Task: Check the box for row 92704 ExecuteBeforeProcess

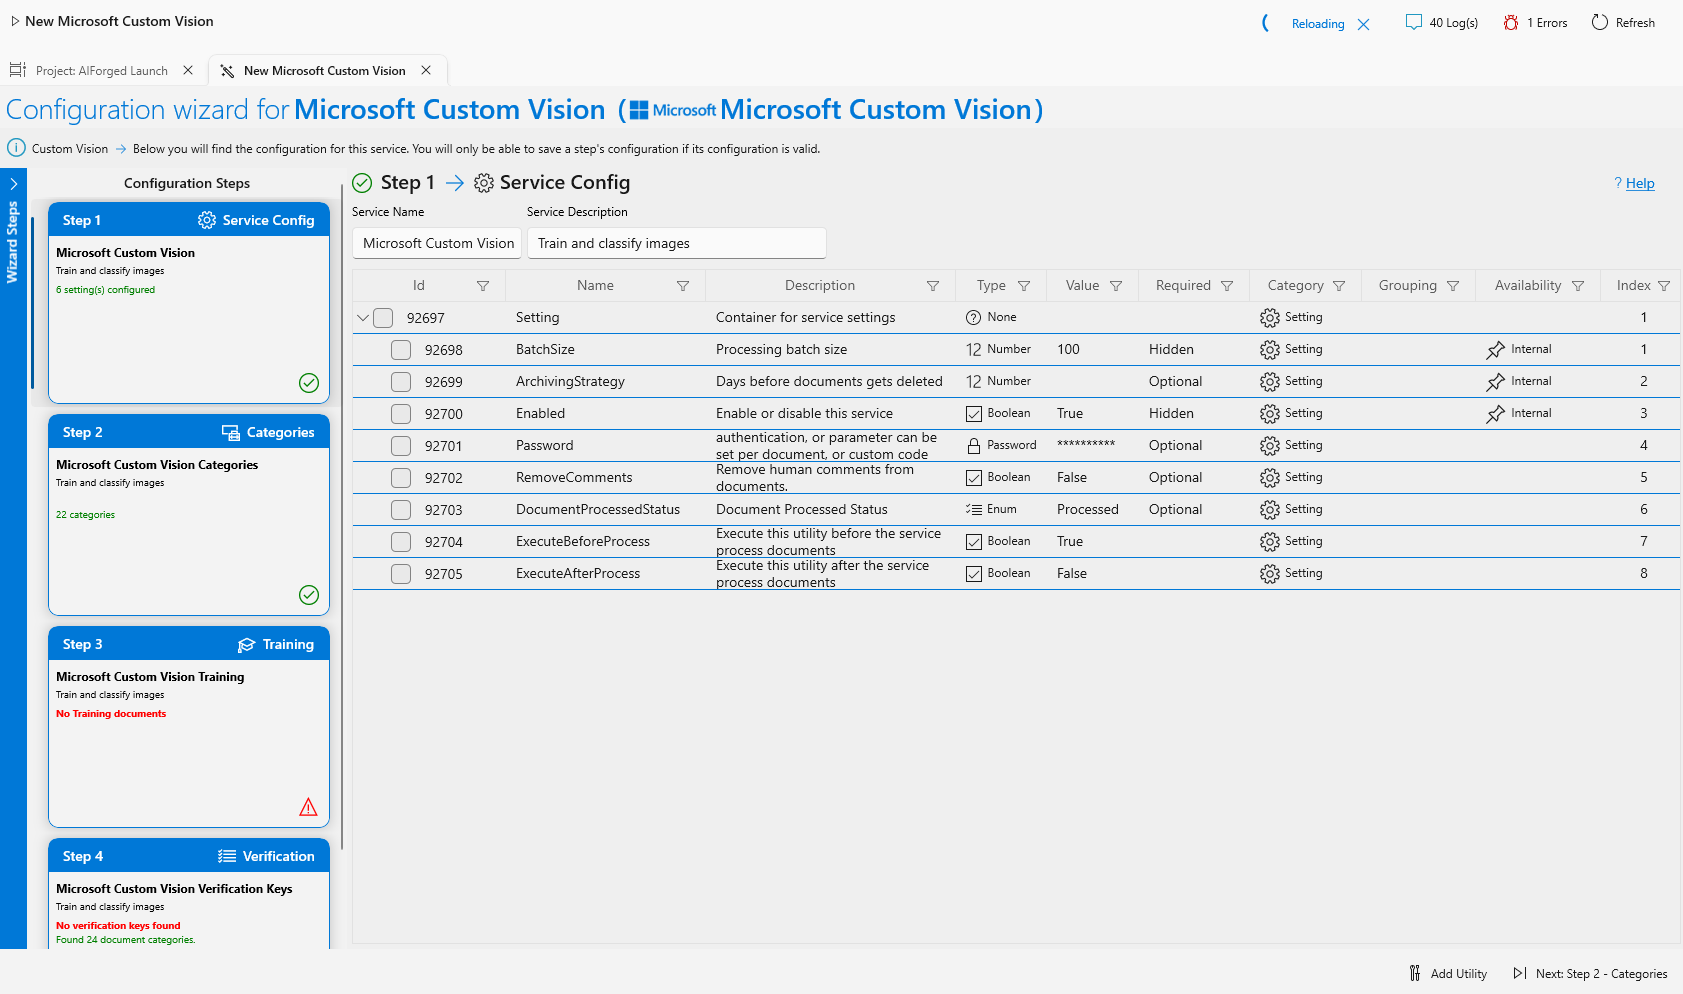Action: coord(401,542)
